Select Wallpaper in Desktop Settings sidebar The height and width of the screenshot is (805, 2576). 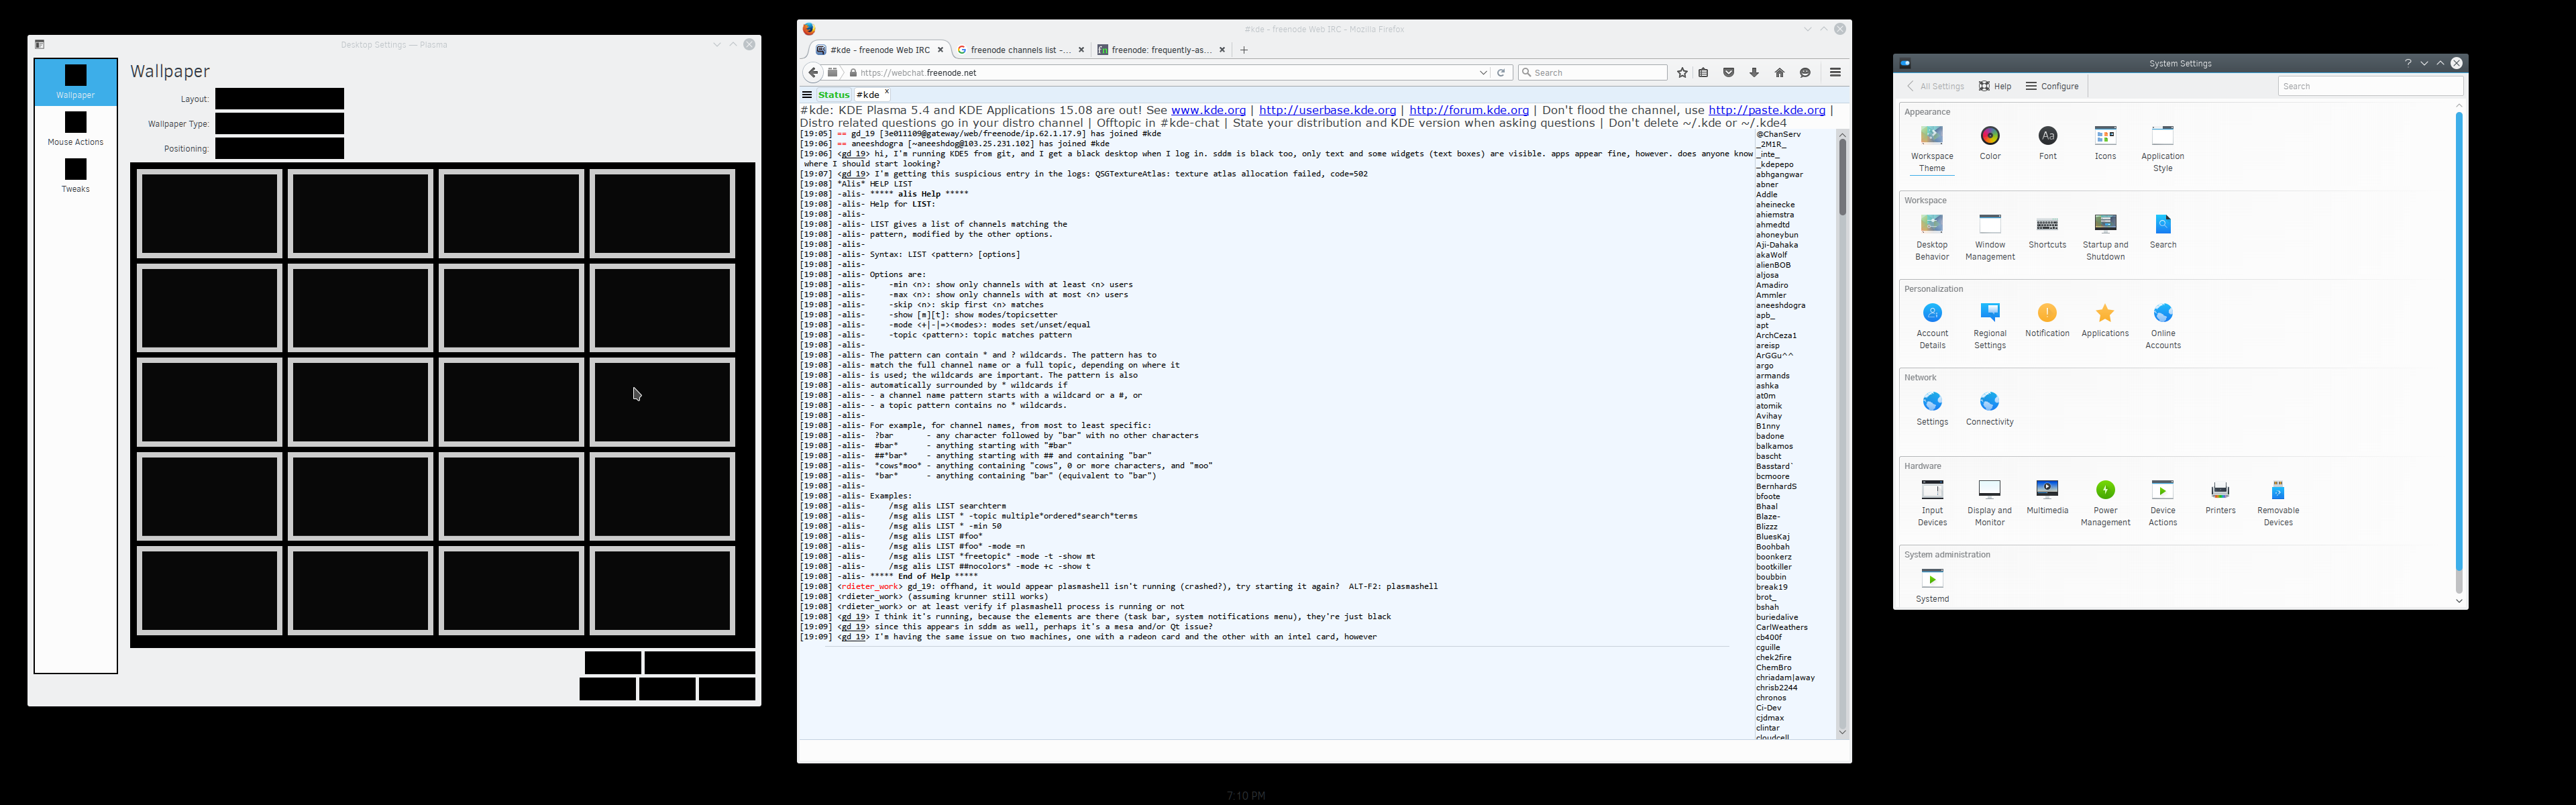coord(75,82)
